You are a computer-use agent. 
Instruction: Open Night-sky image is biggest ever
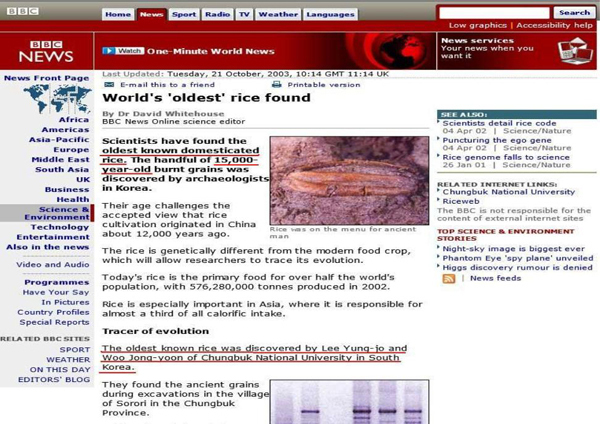pyautogui.click(x=514, y=249)
